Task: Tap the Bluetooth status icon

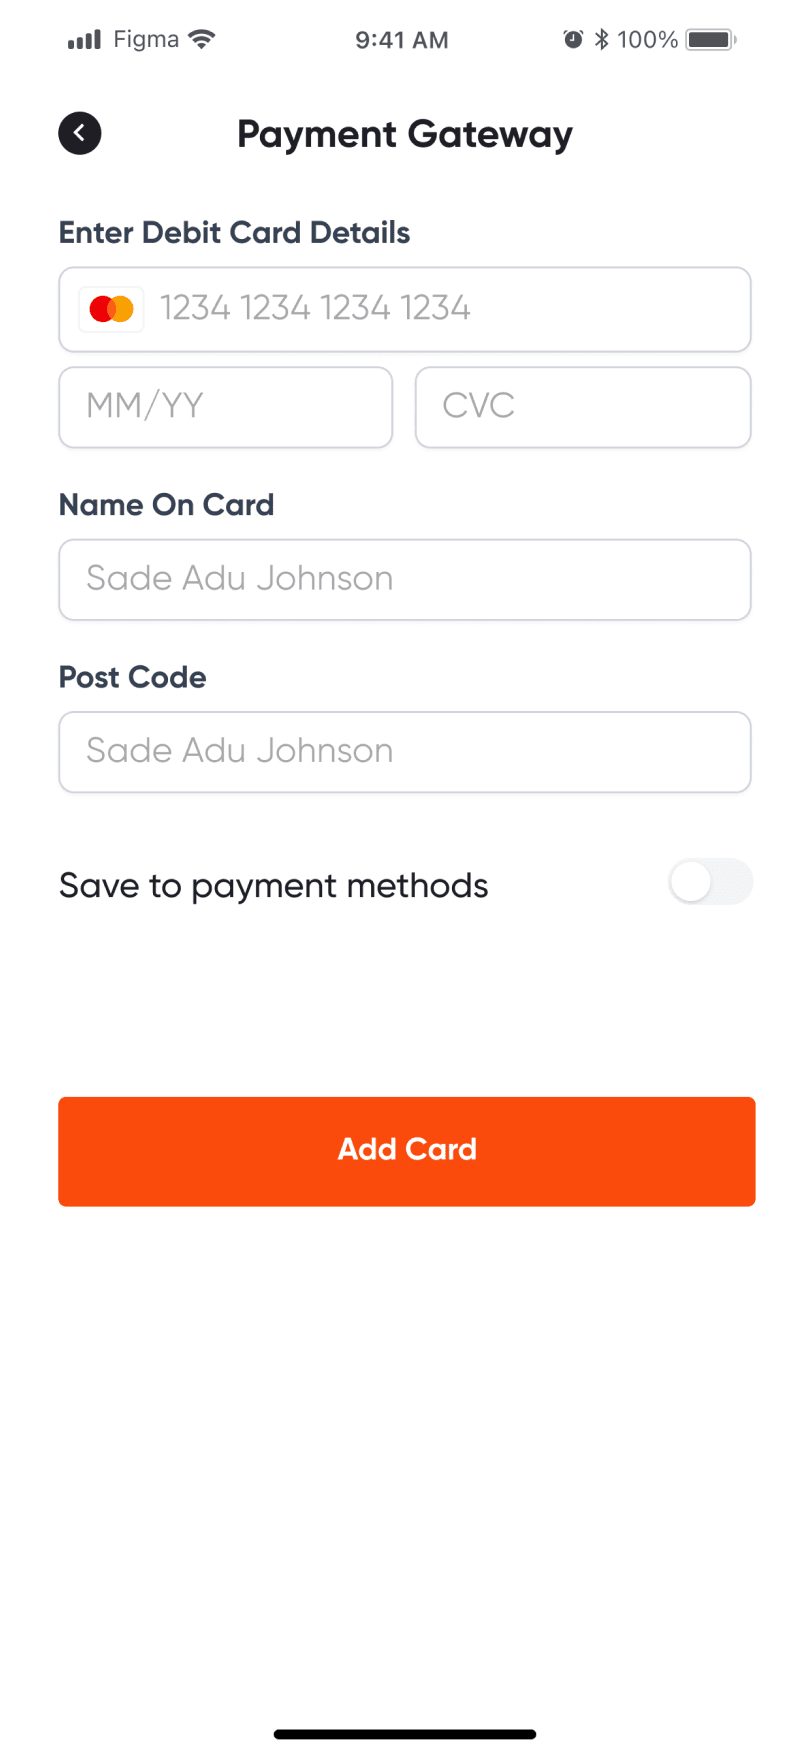Action: click(x=601, y=40)
